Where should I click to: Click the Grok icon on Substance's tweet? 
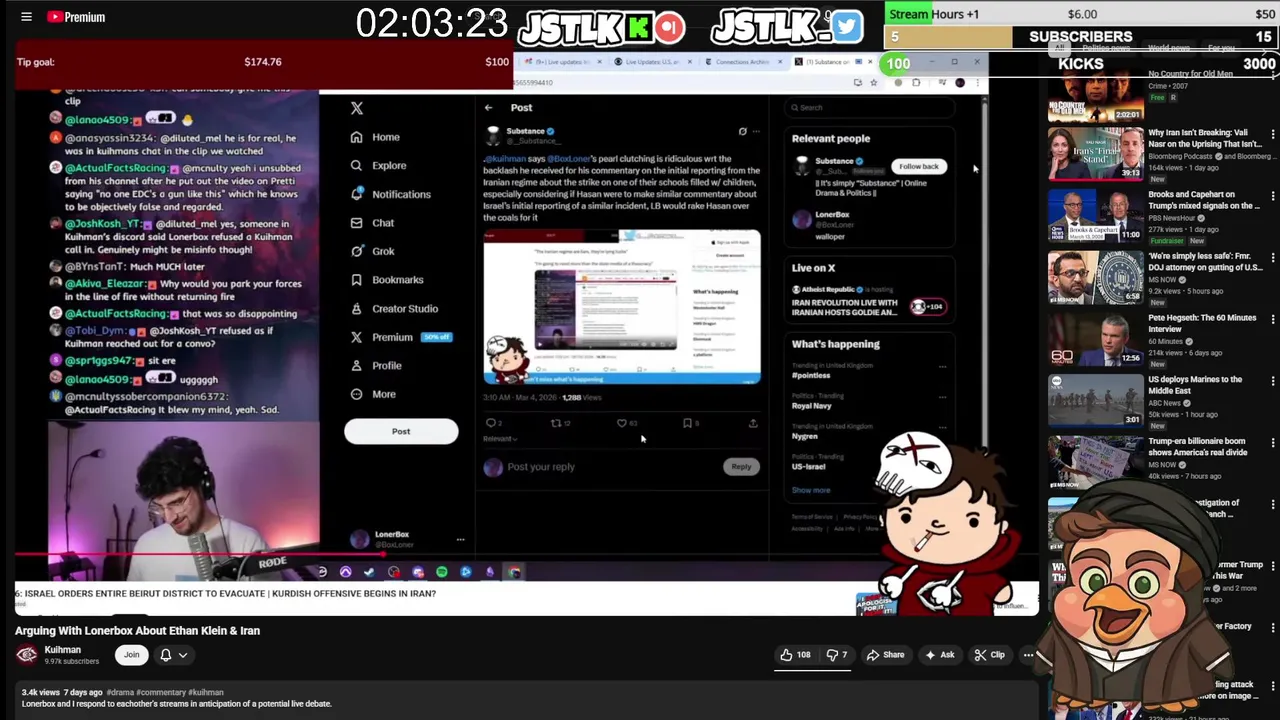(x=742, y=131)
